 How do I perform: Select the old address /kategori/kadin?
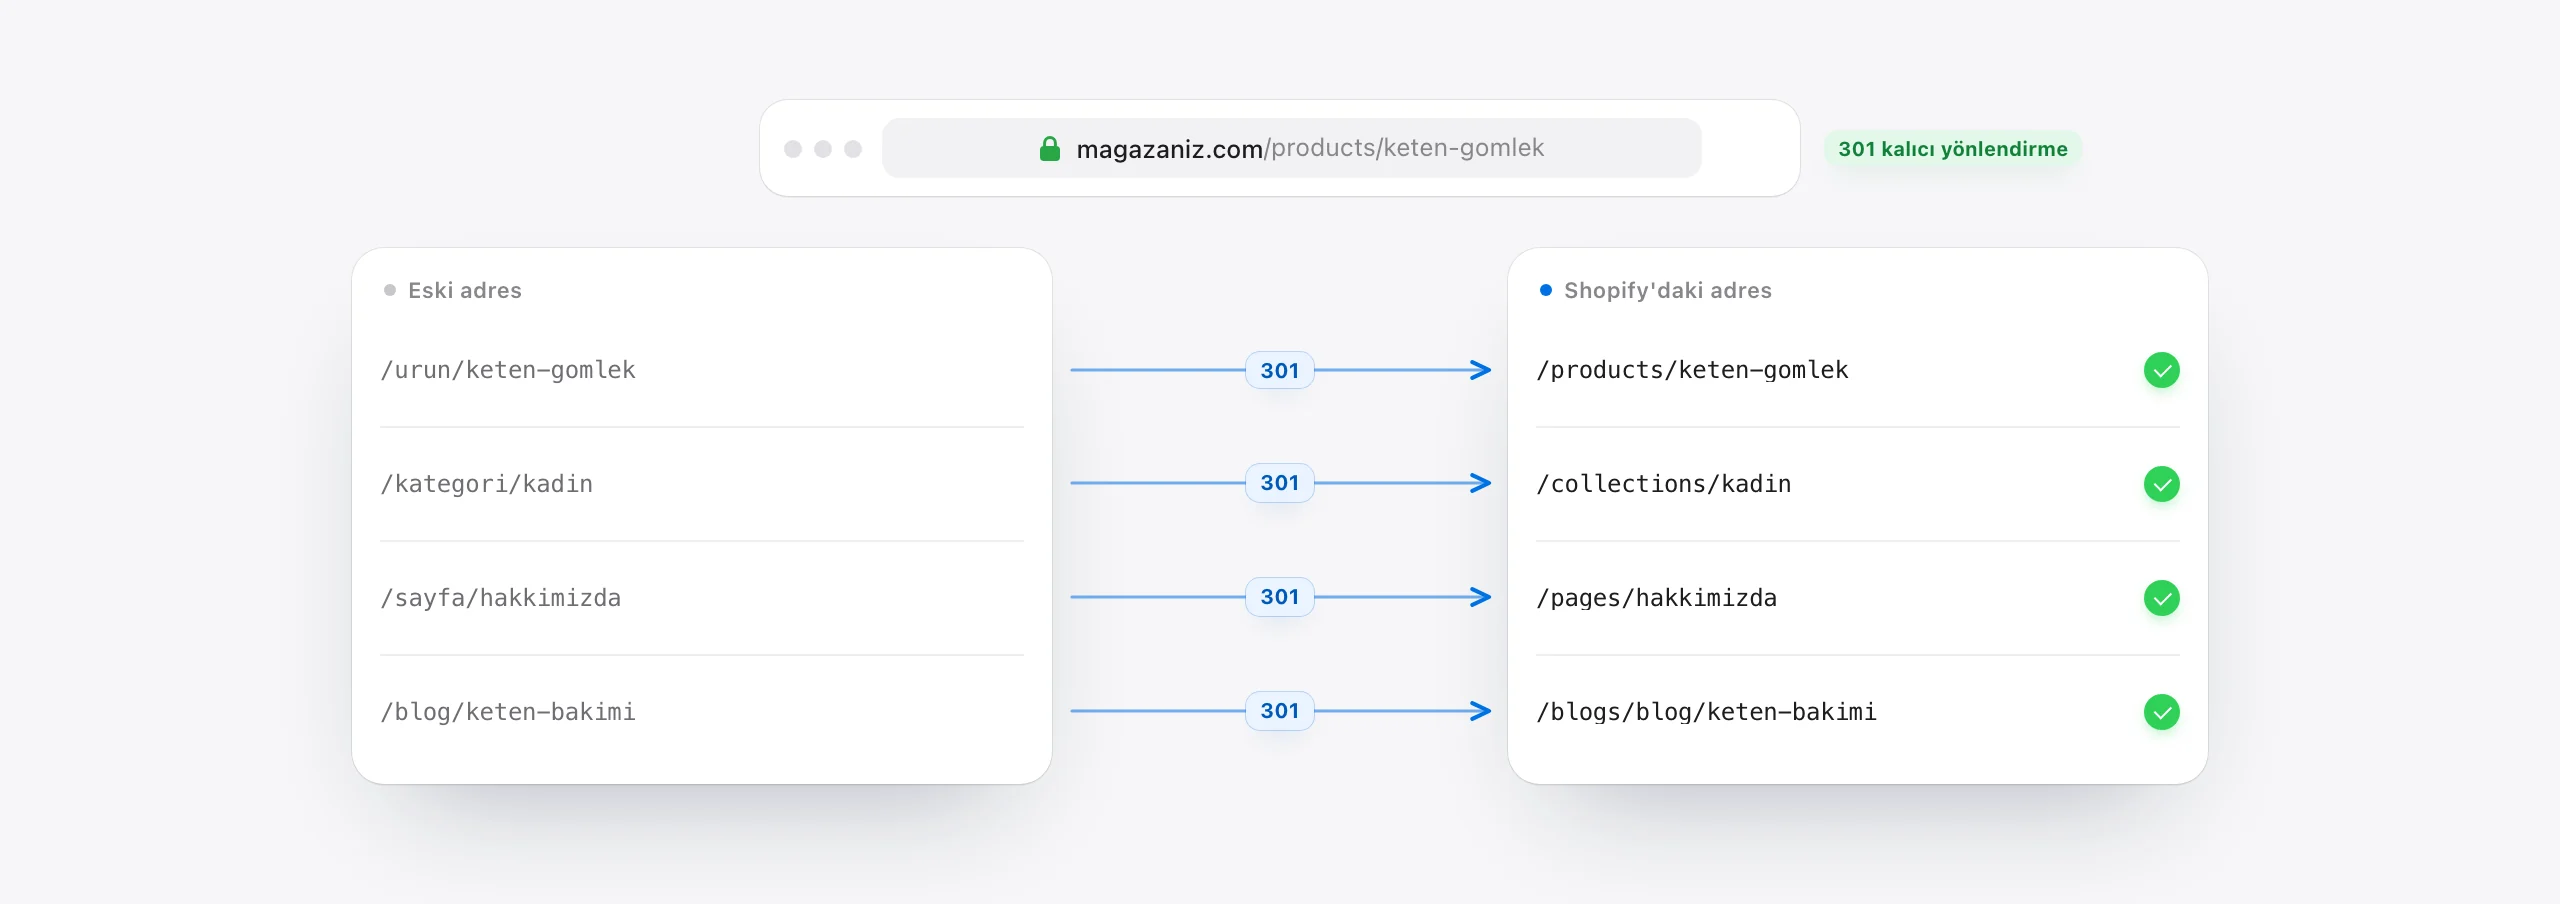pyautogui.click(x=487, y=484)
